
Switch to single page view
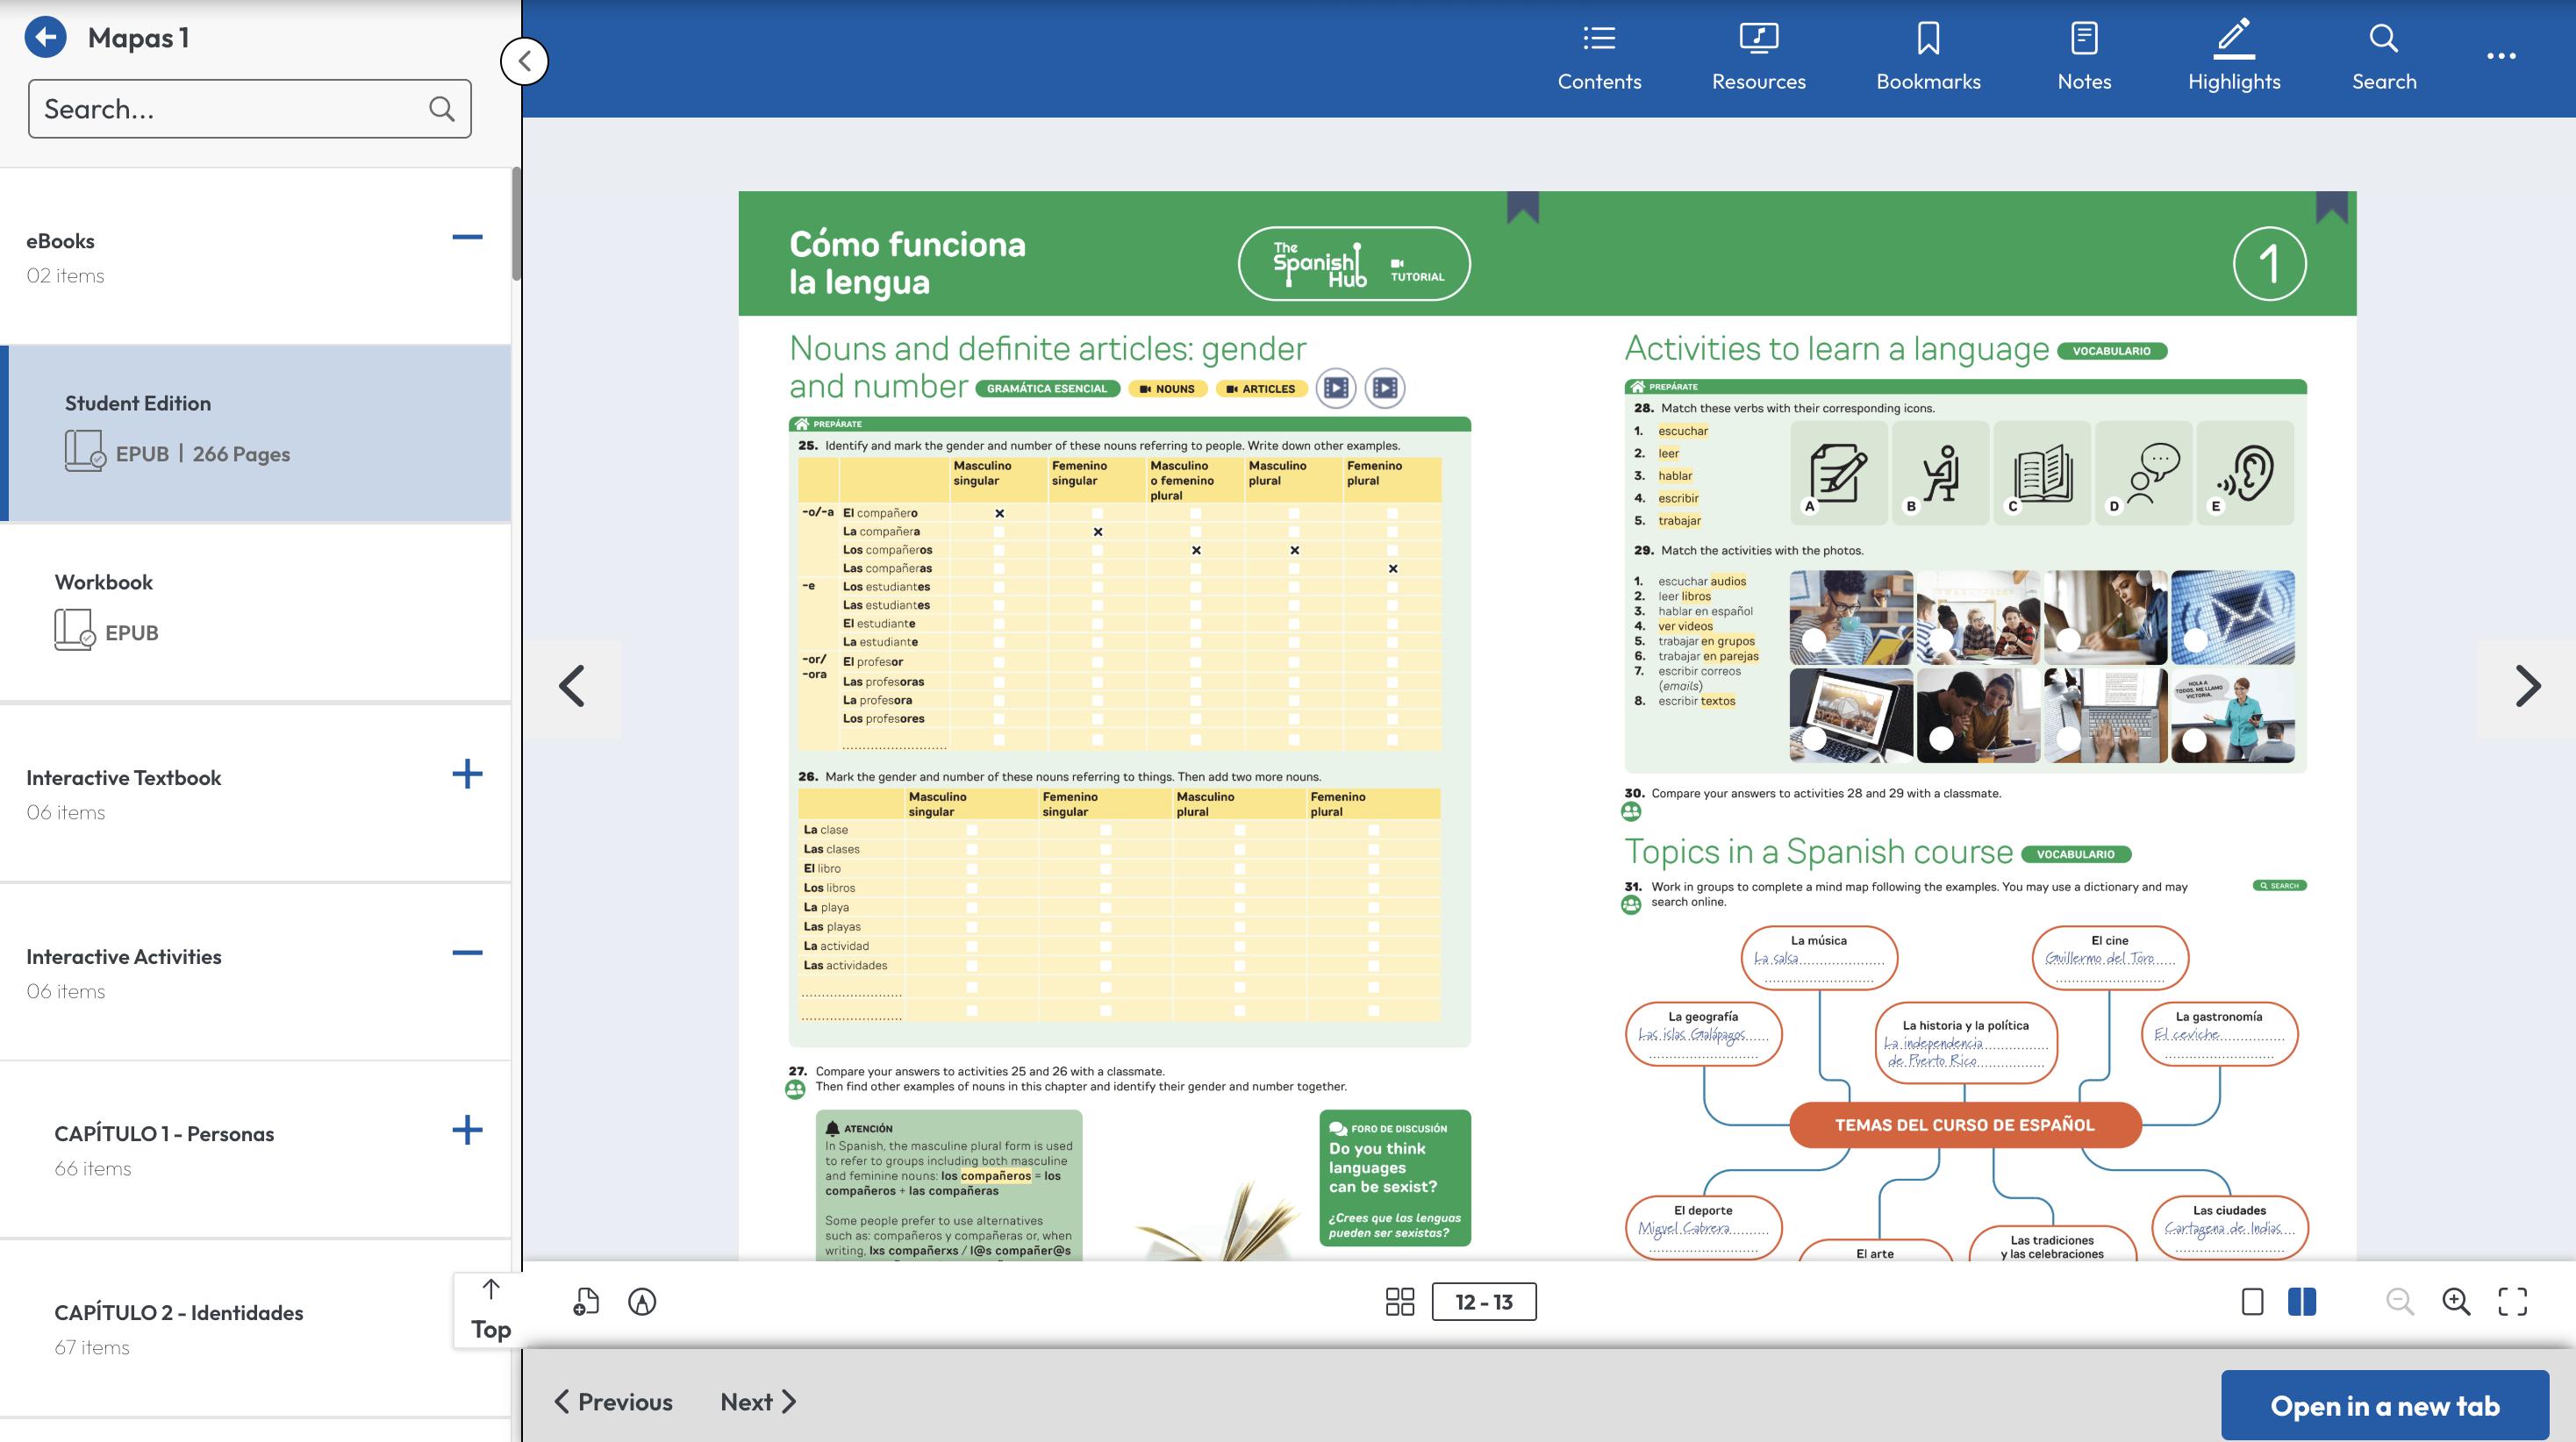[2252, 1301]
